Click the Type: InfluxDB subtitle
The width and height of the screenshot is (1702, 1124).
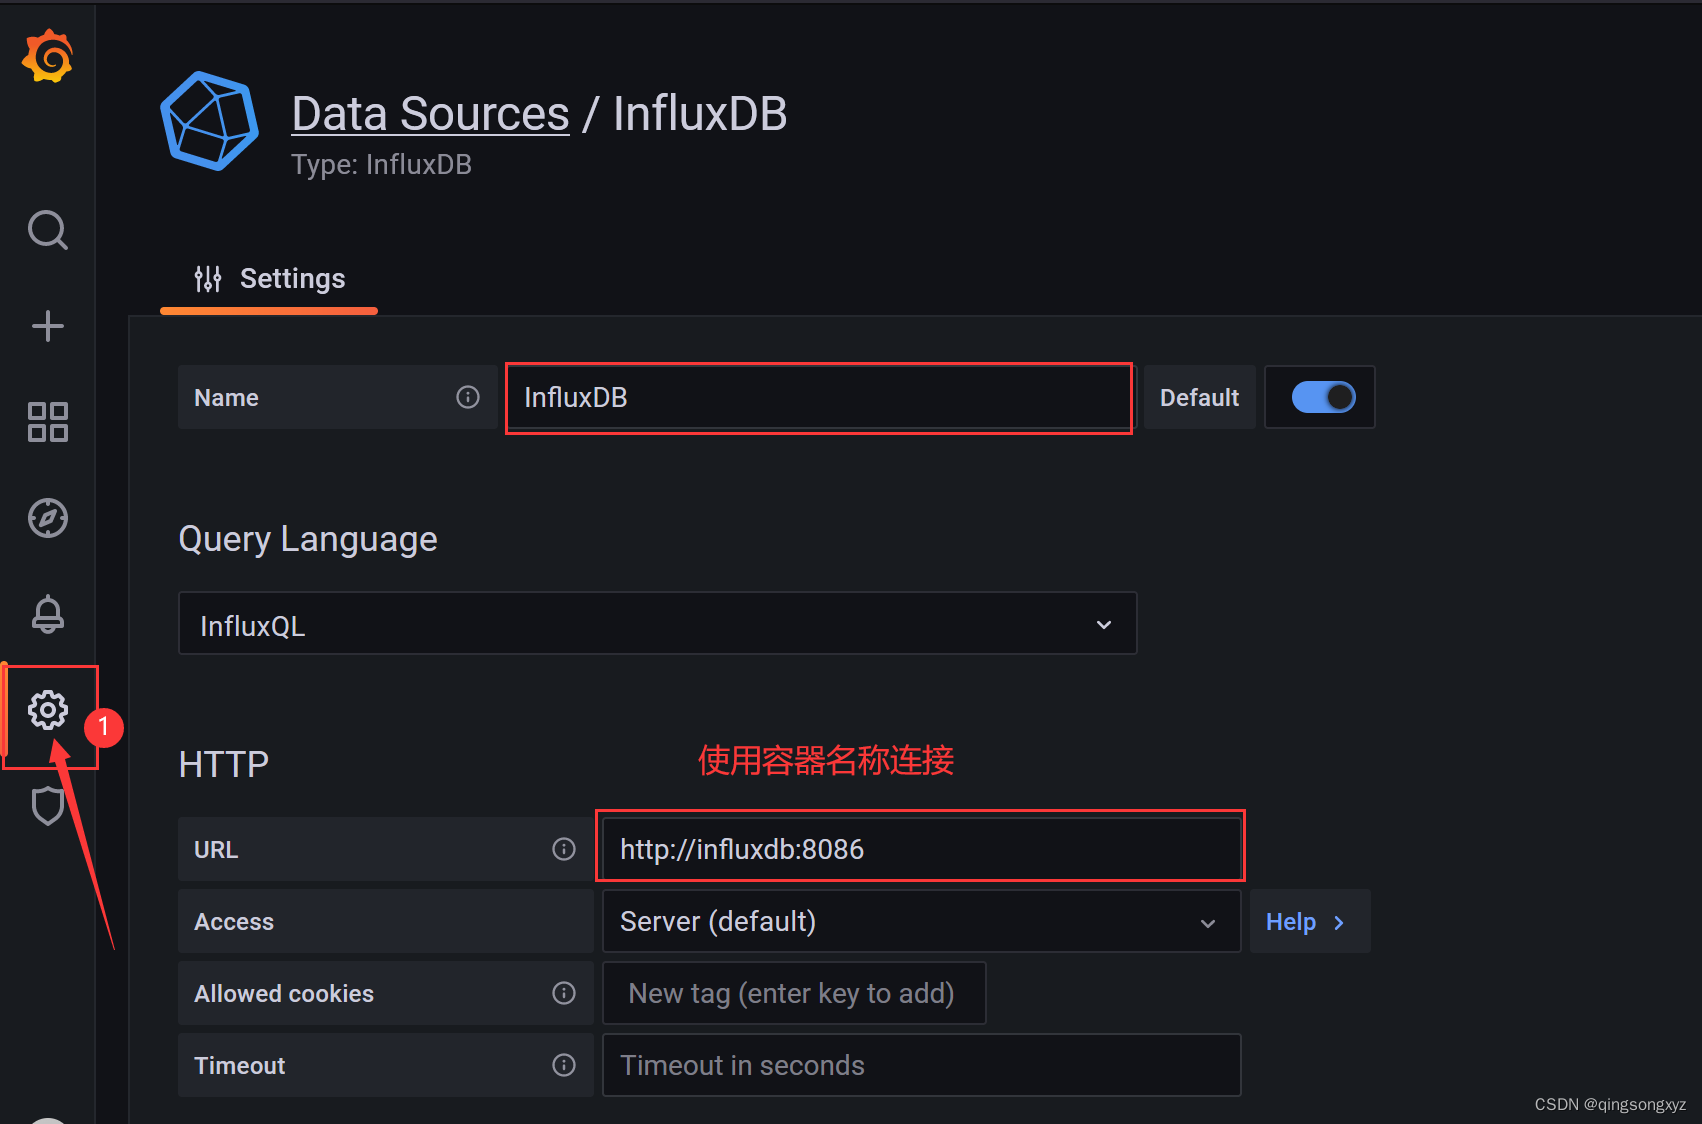(x=381, y=164)
